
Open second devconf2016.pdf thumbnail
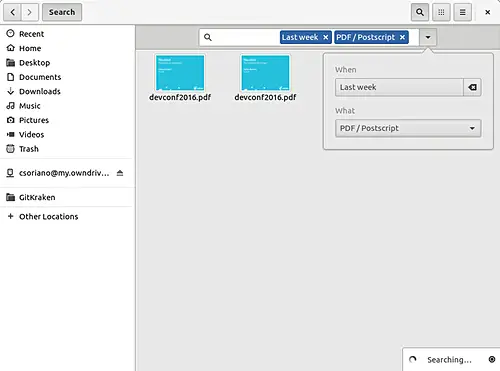pyautogui.click(x=265, y=73)
